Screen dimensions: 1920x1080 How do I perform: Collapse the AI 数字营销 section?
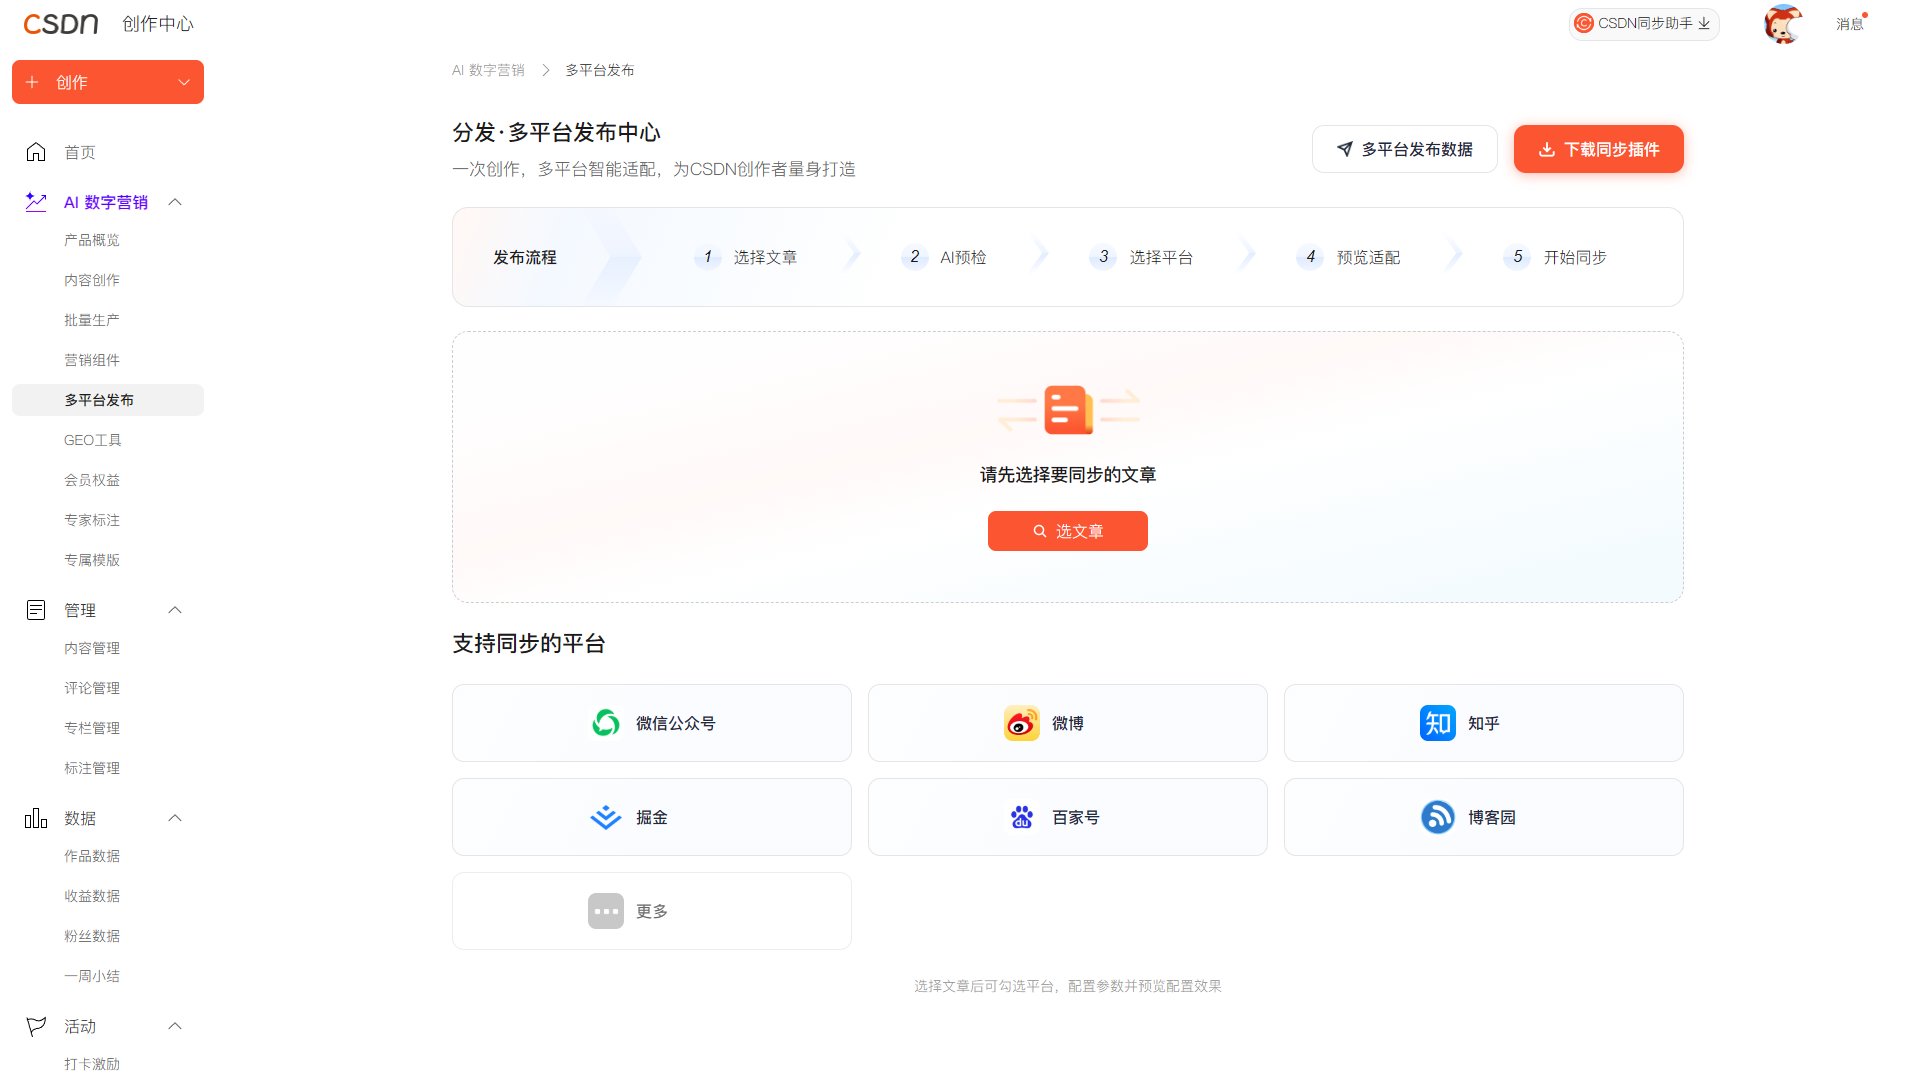(175, 202)
